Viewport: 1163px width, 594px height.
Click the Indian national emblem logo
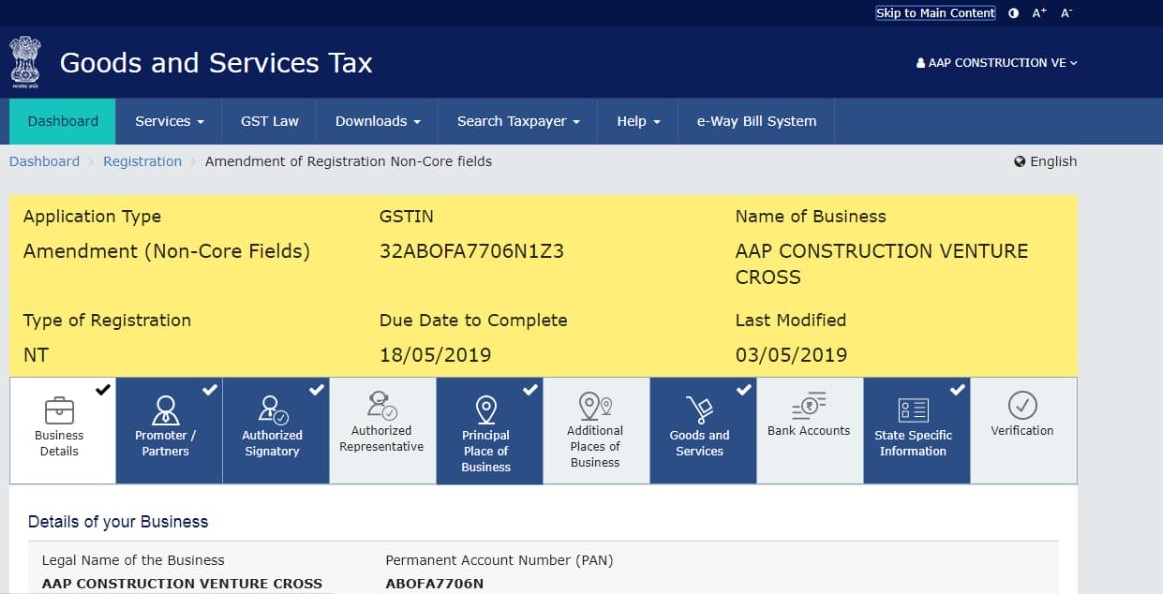click(25, 62)
